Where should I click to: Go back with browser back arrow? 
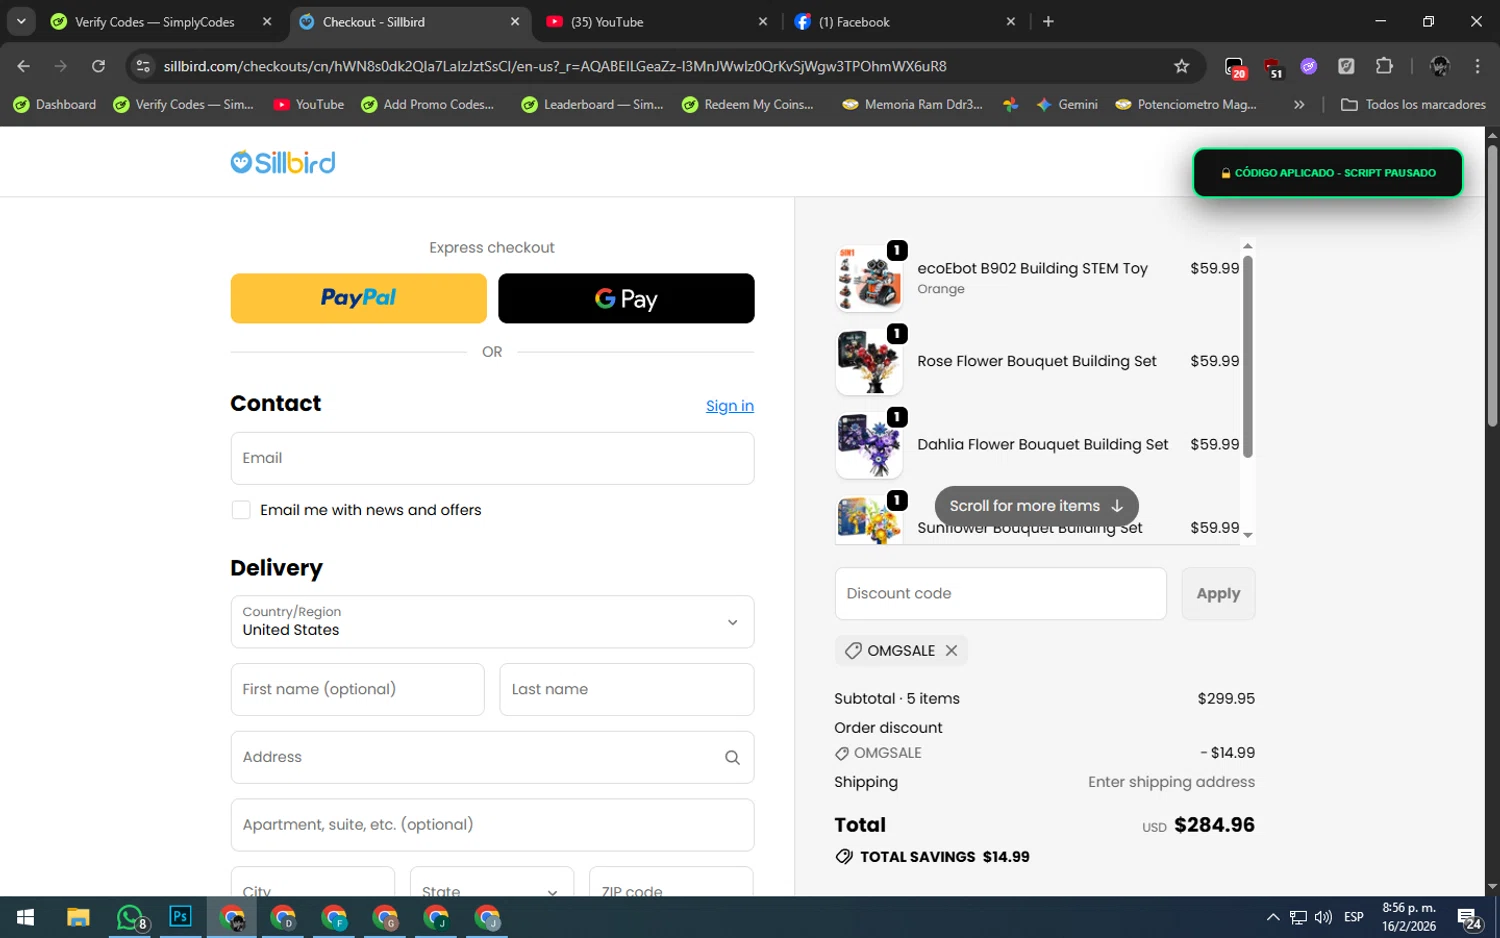[x=23, y=66]
